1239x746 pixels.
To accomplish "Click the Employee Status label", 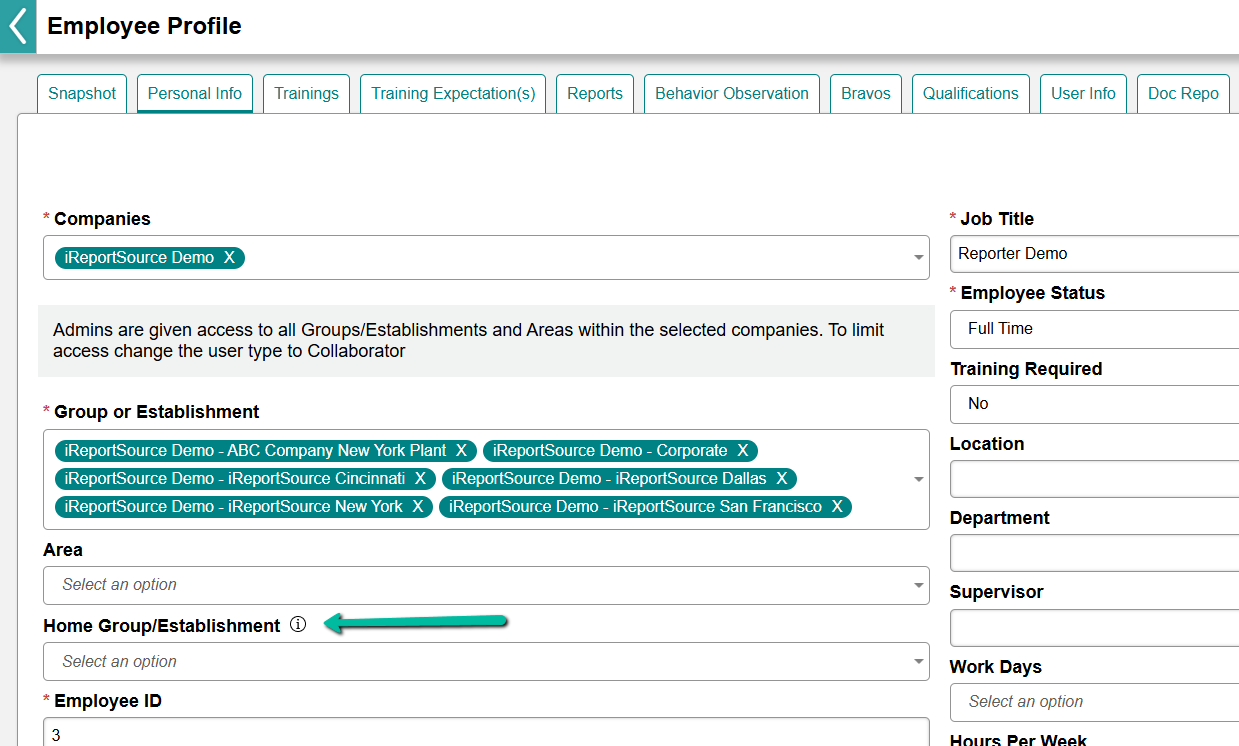I will point(1033,293).
